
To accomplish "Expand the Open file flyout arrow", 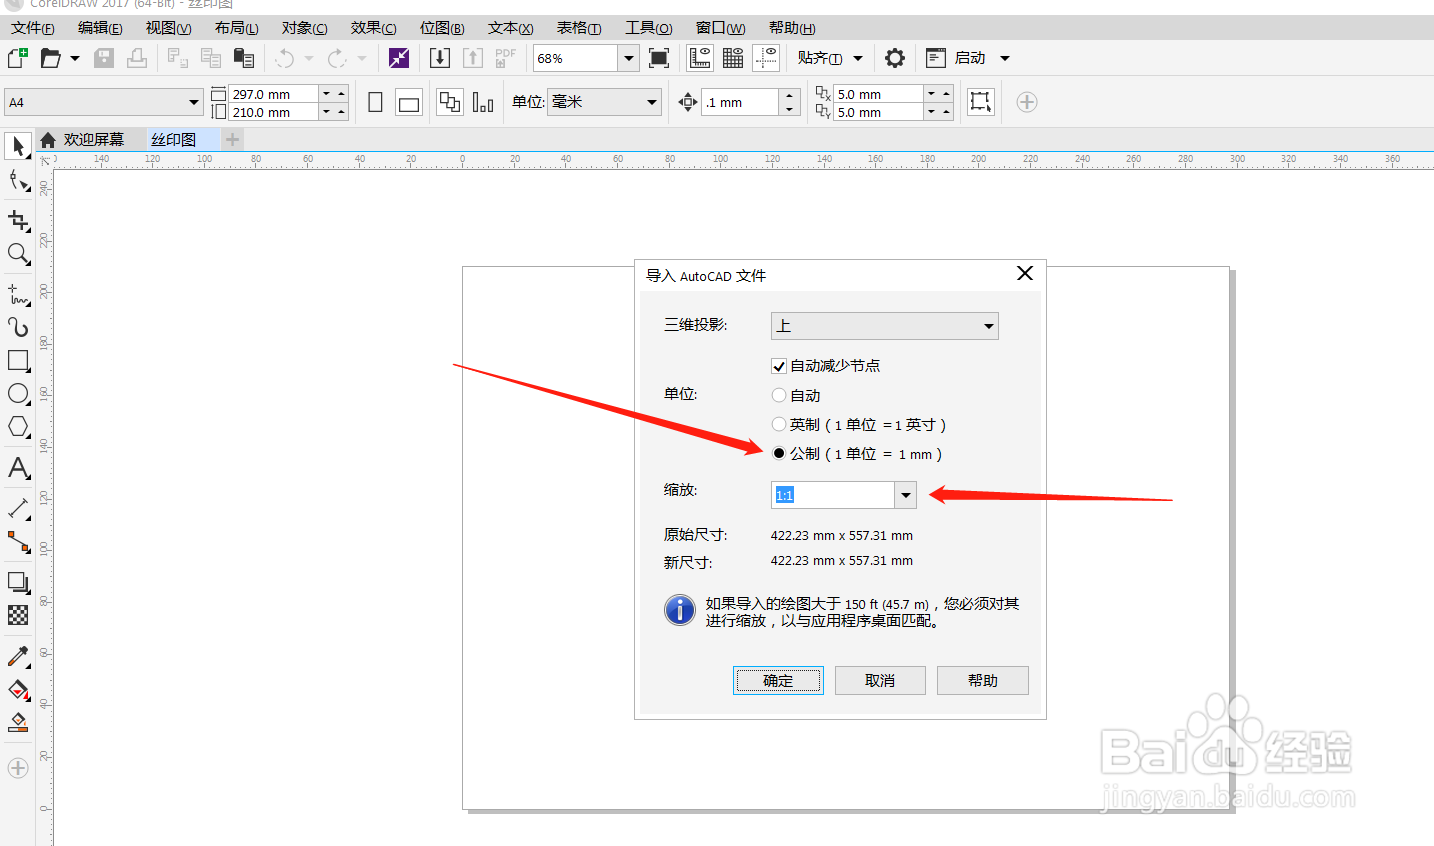I will pos(75,58).
